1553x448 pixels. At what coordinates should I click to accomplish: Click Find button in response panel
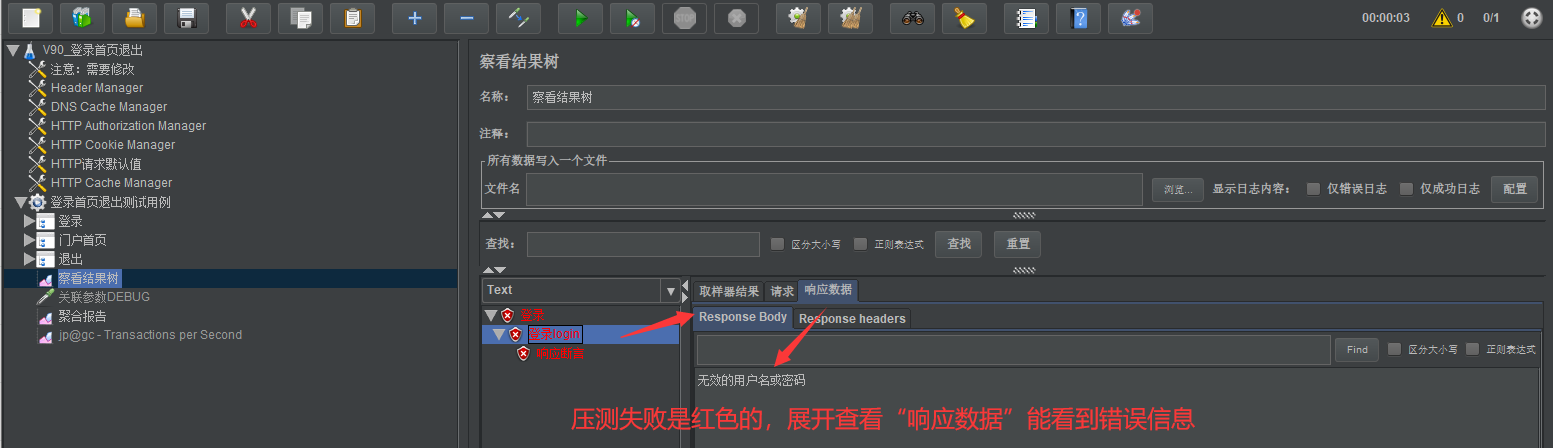coord(1357,349)
